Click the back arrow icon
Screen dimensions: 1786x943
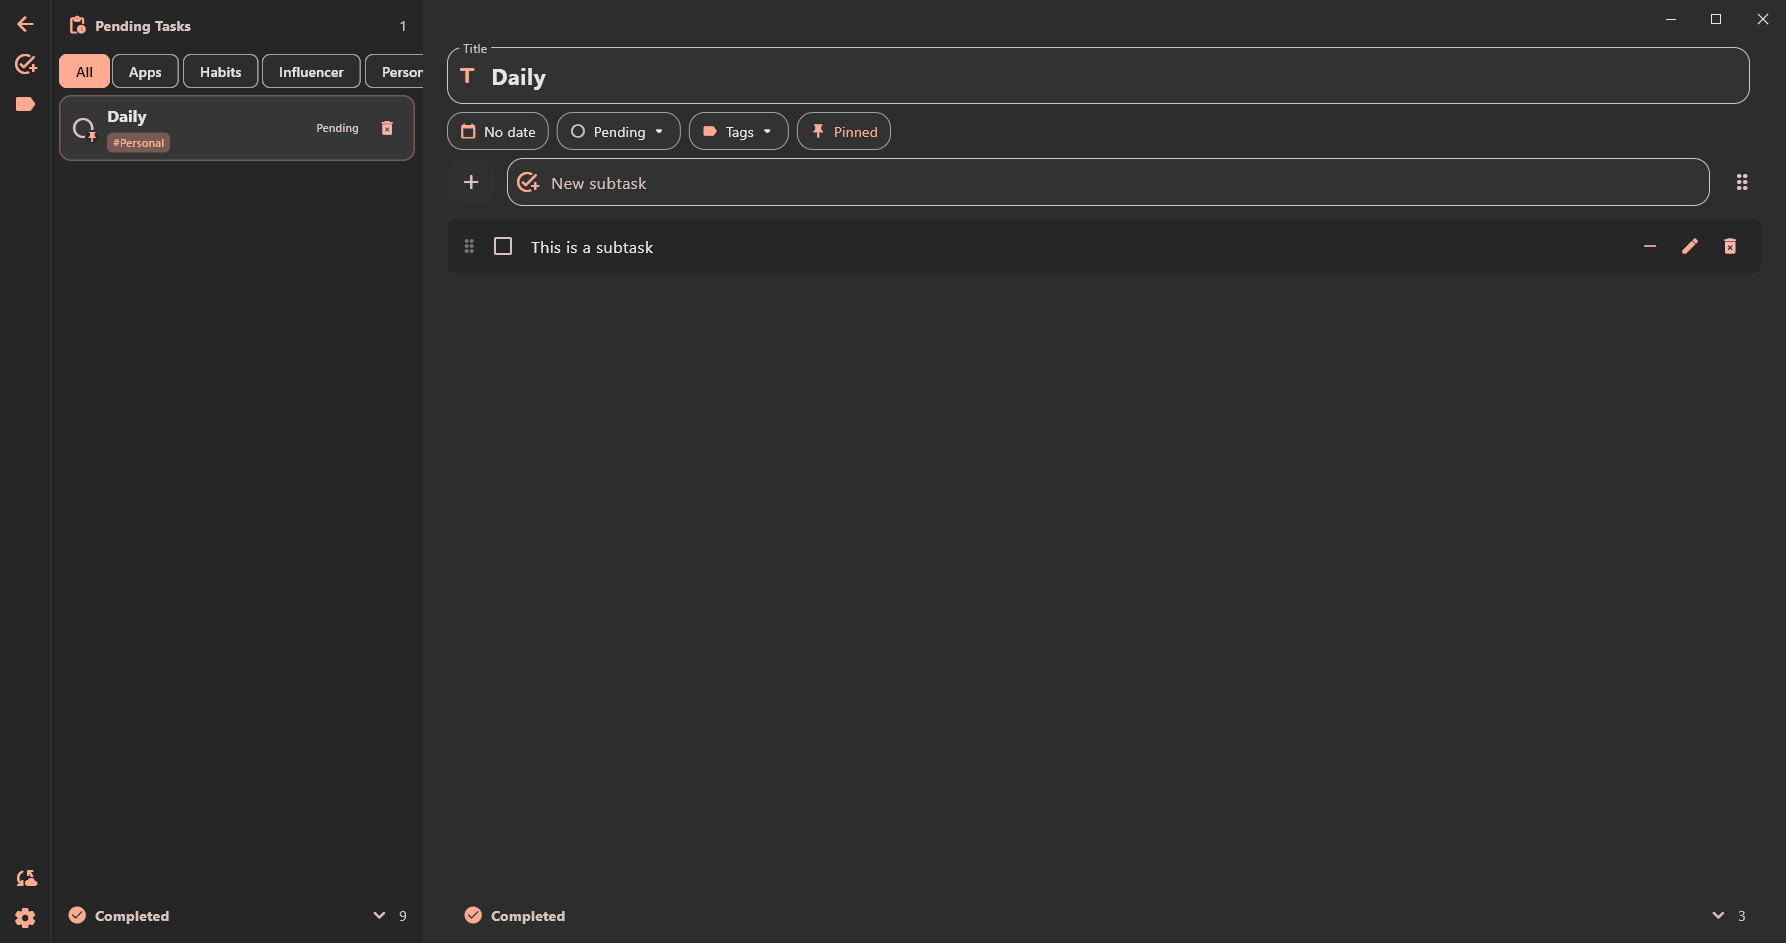25,24
